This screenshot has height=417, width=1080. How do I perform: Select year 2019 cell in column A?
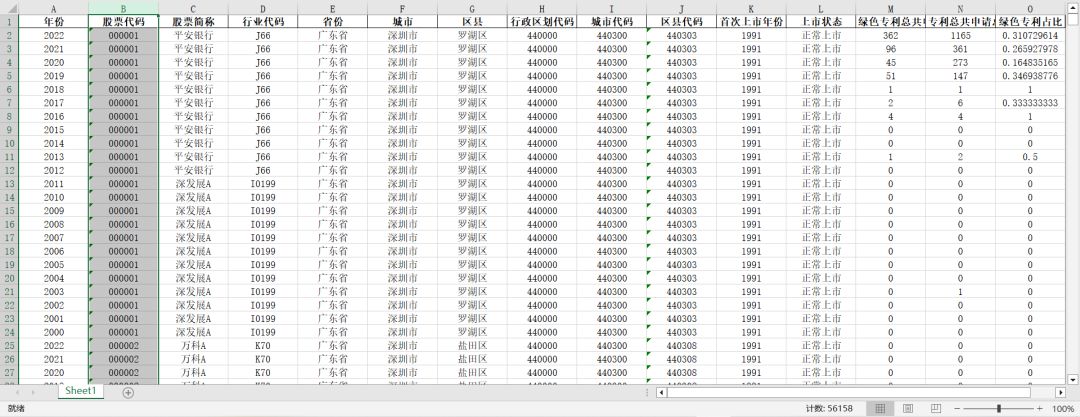coord(54,76)
